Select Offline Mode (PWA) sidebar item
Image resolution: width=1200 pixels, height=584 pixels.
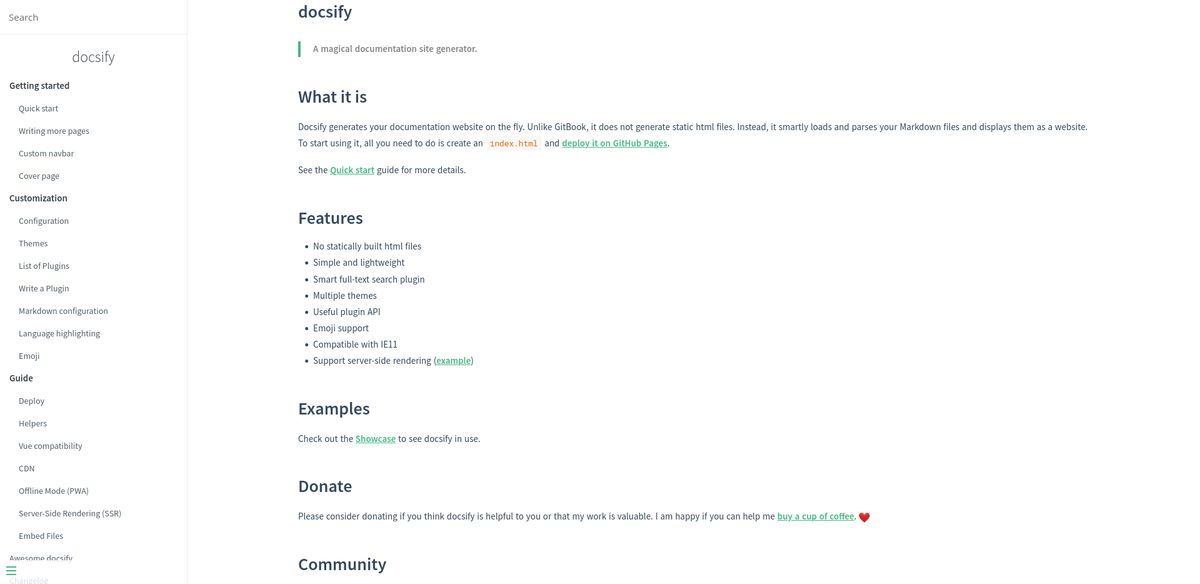pos(53,491)
